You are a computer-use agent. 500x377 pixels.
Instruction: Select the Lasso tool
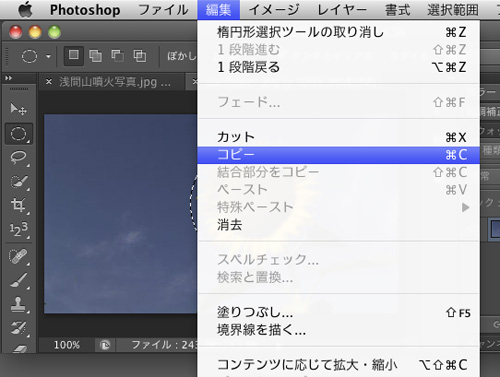[x=18, y=157]
